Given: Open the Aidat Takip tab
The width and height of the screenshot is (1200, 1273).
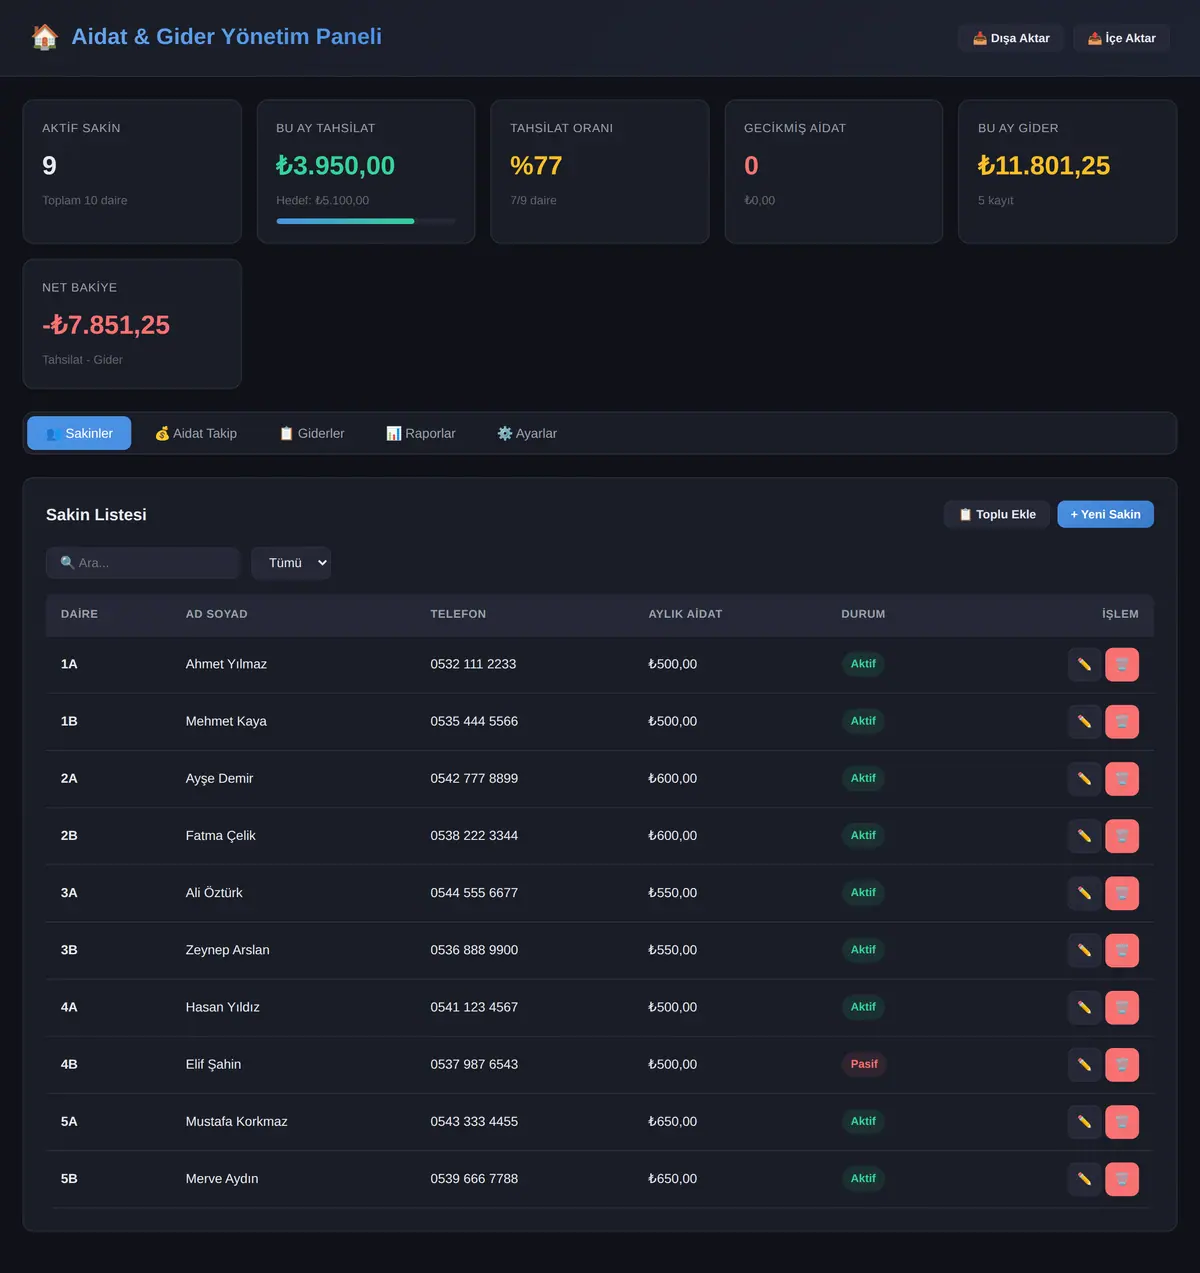Looking at the screenshot, I should coord(196,433).
